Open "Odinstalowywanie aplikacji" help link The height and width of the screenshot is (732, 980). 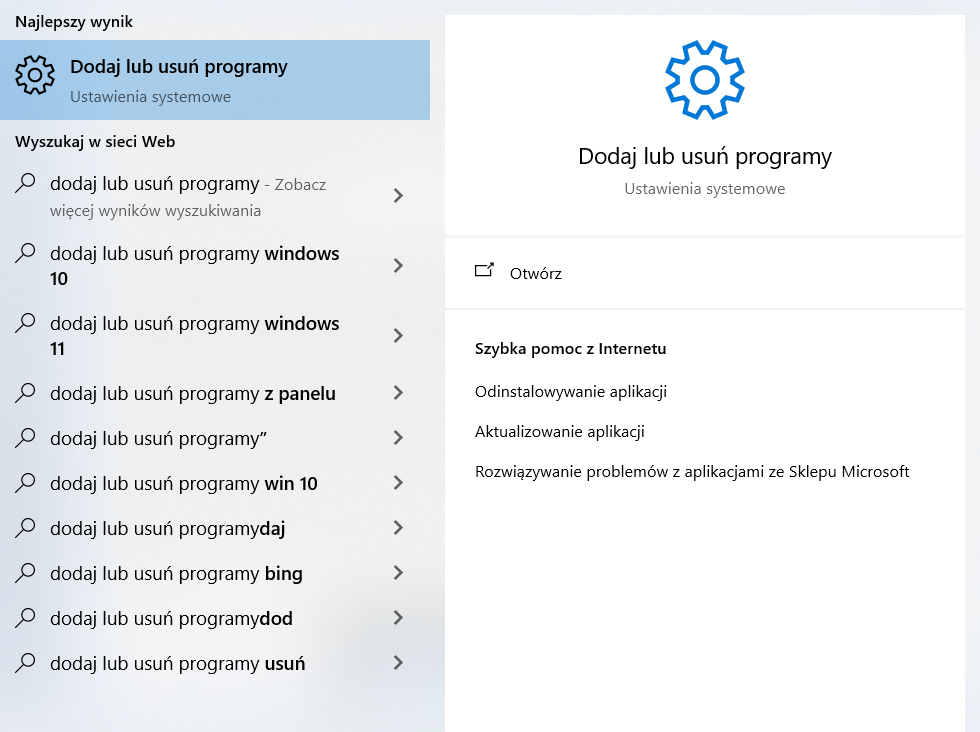tap(570, 392)
